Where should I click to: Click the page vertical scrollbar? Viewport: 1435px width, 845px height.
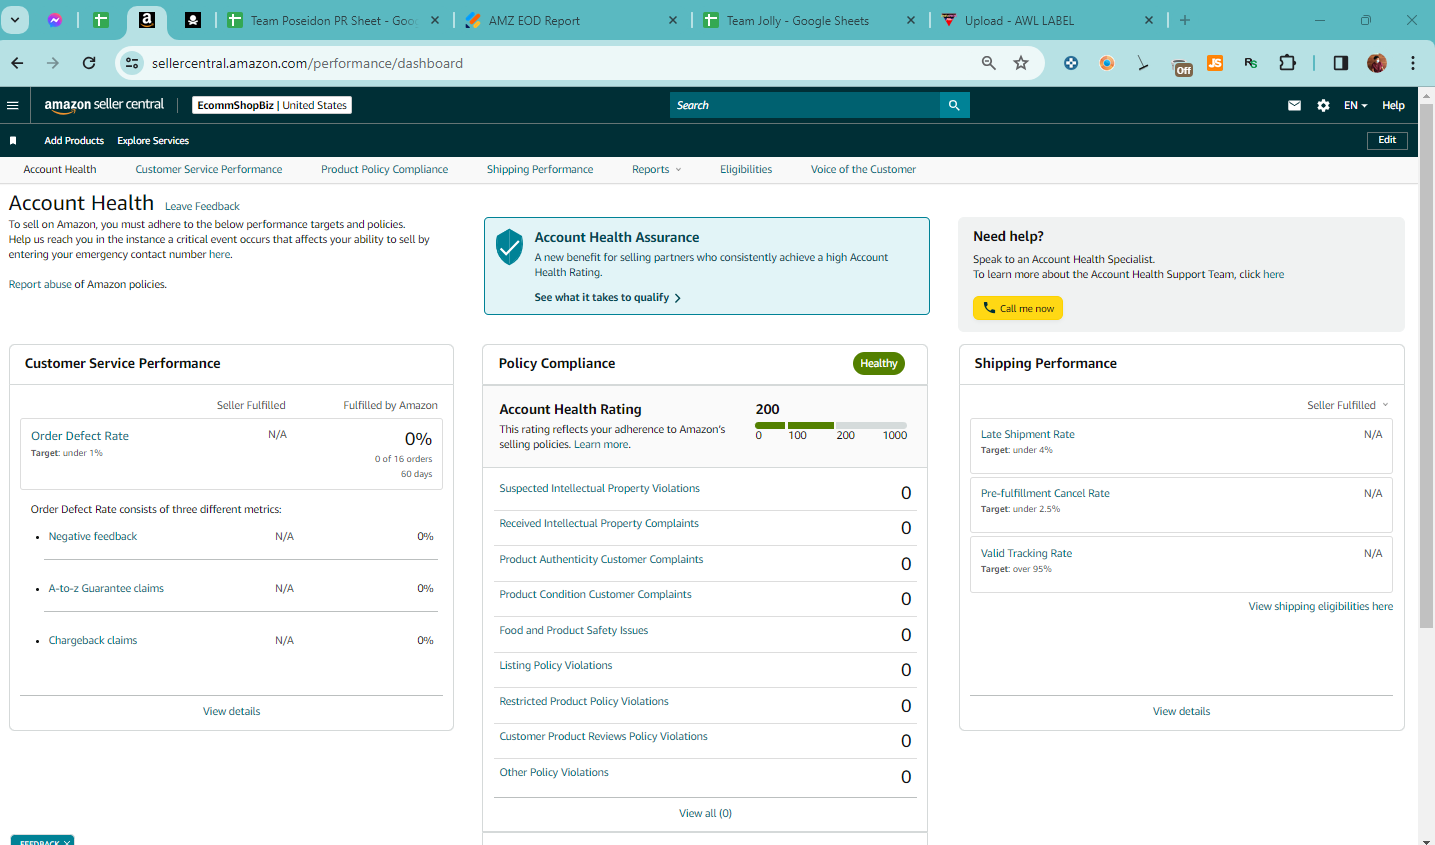pyautogui.click(x=1427, y=365)
